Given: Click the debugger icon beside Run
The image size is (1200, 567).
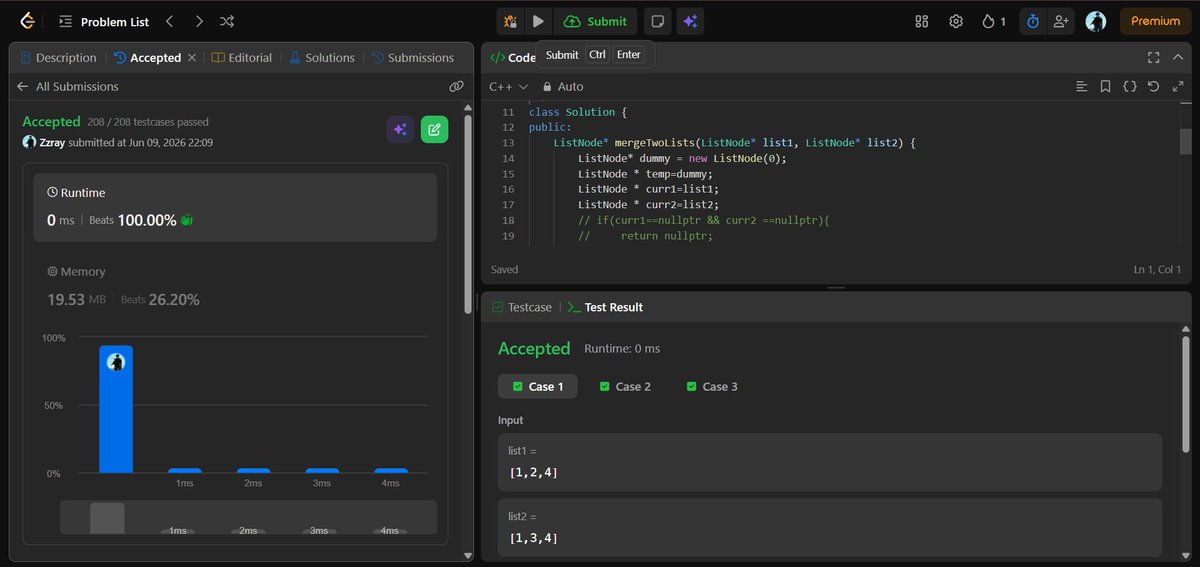Looking at the screenshot, I should click(x=510, y=21).
